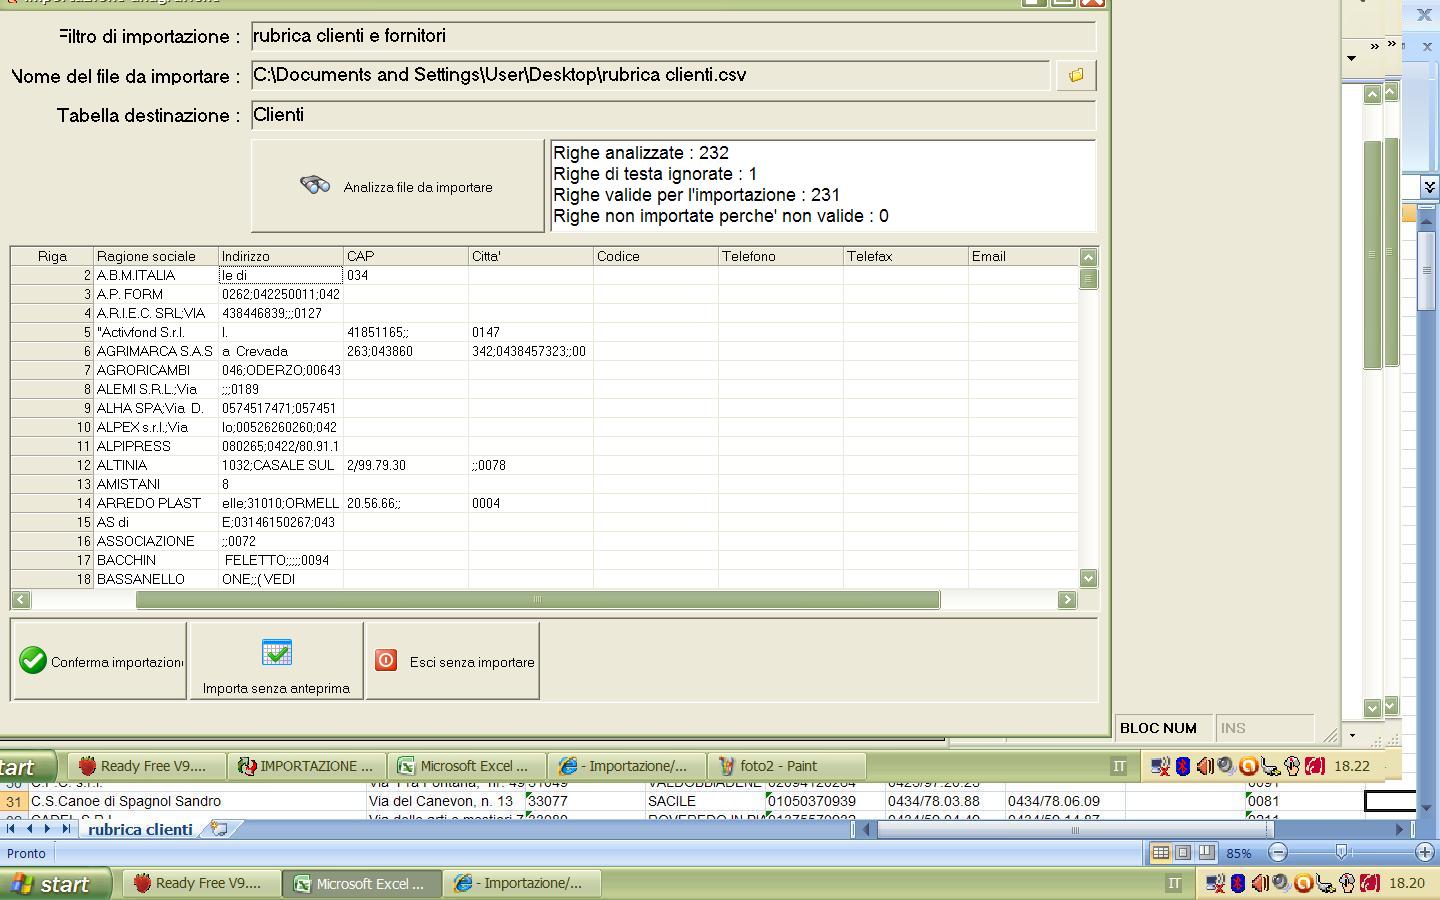Image resolution: width=1440 pixels, height=900 pixels.
Task: Switch Excel to Page Break Preview
Action: tap(1206, 853)
